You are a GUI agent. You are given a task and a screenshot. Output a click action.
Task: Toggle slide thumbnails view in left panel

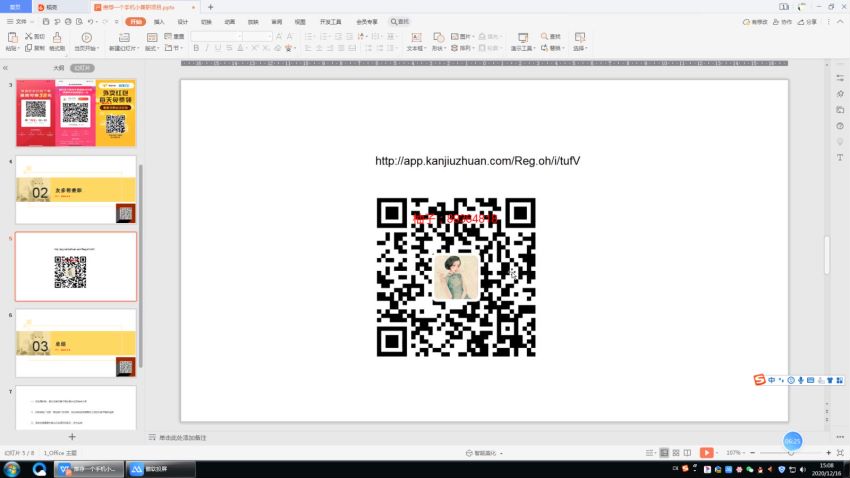(x=82, y=68)
